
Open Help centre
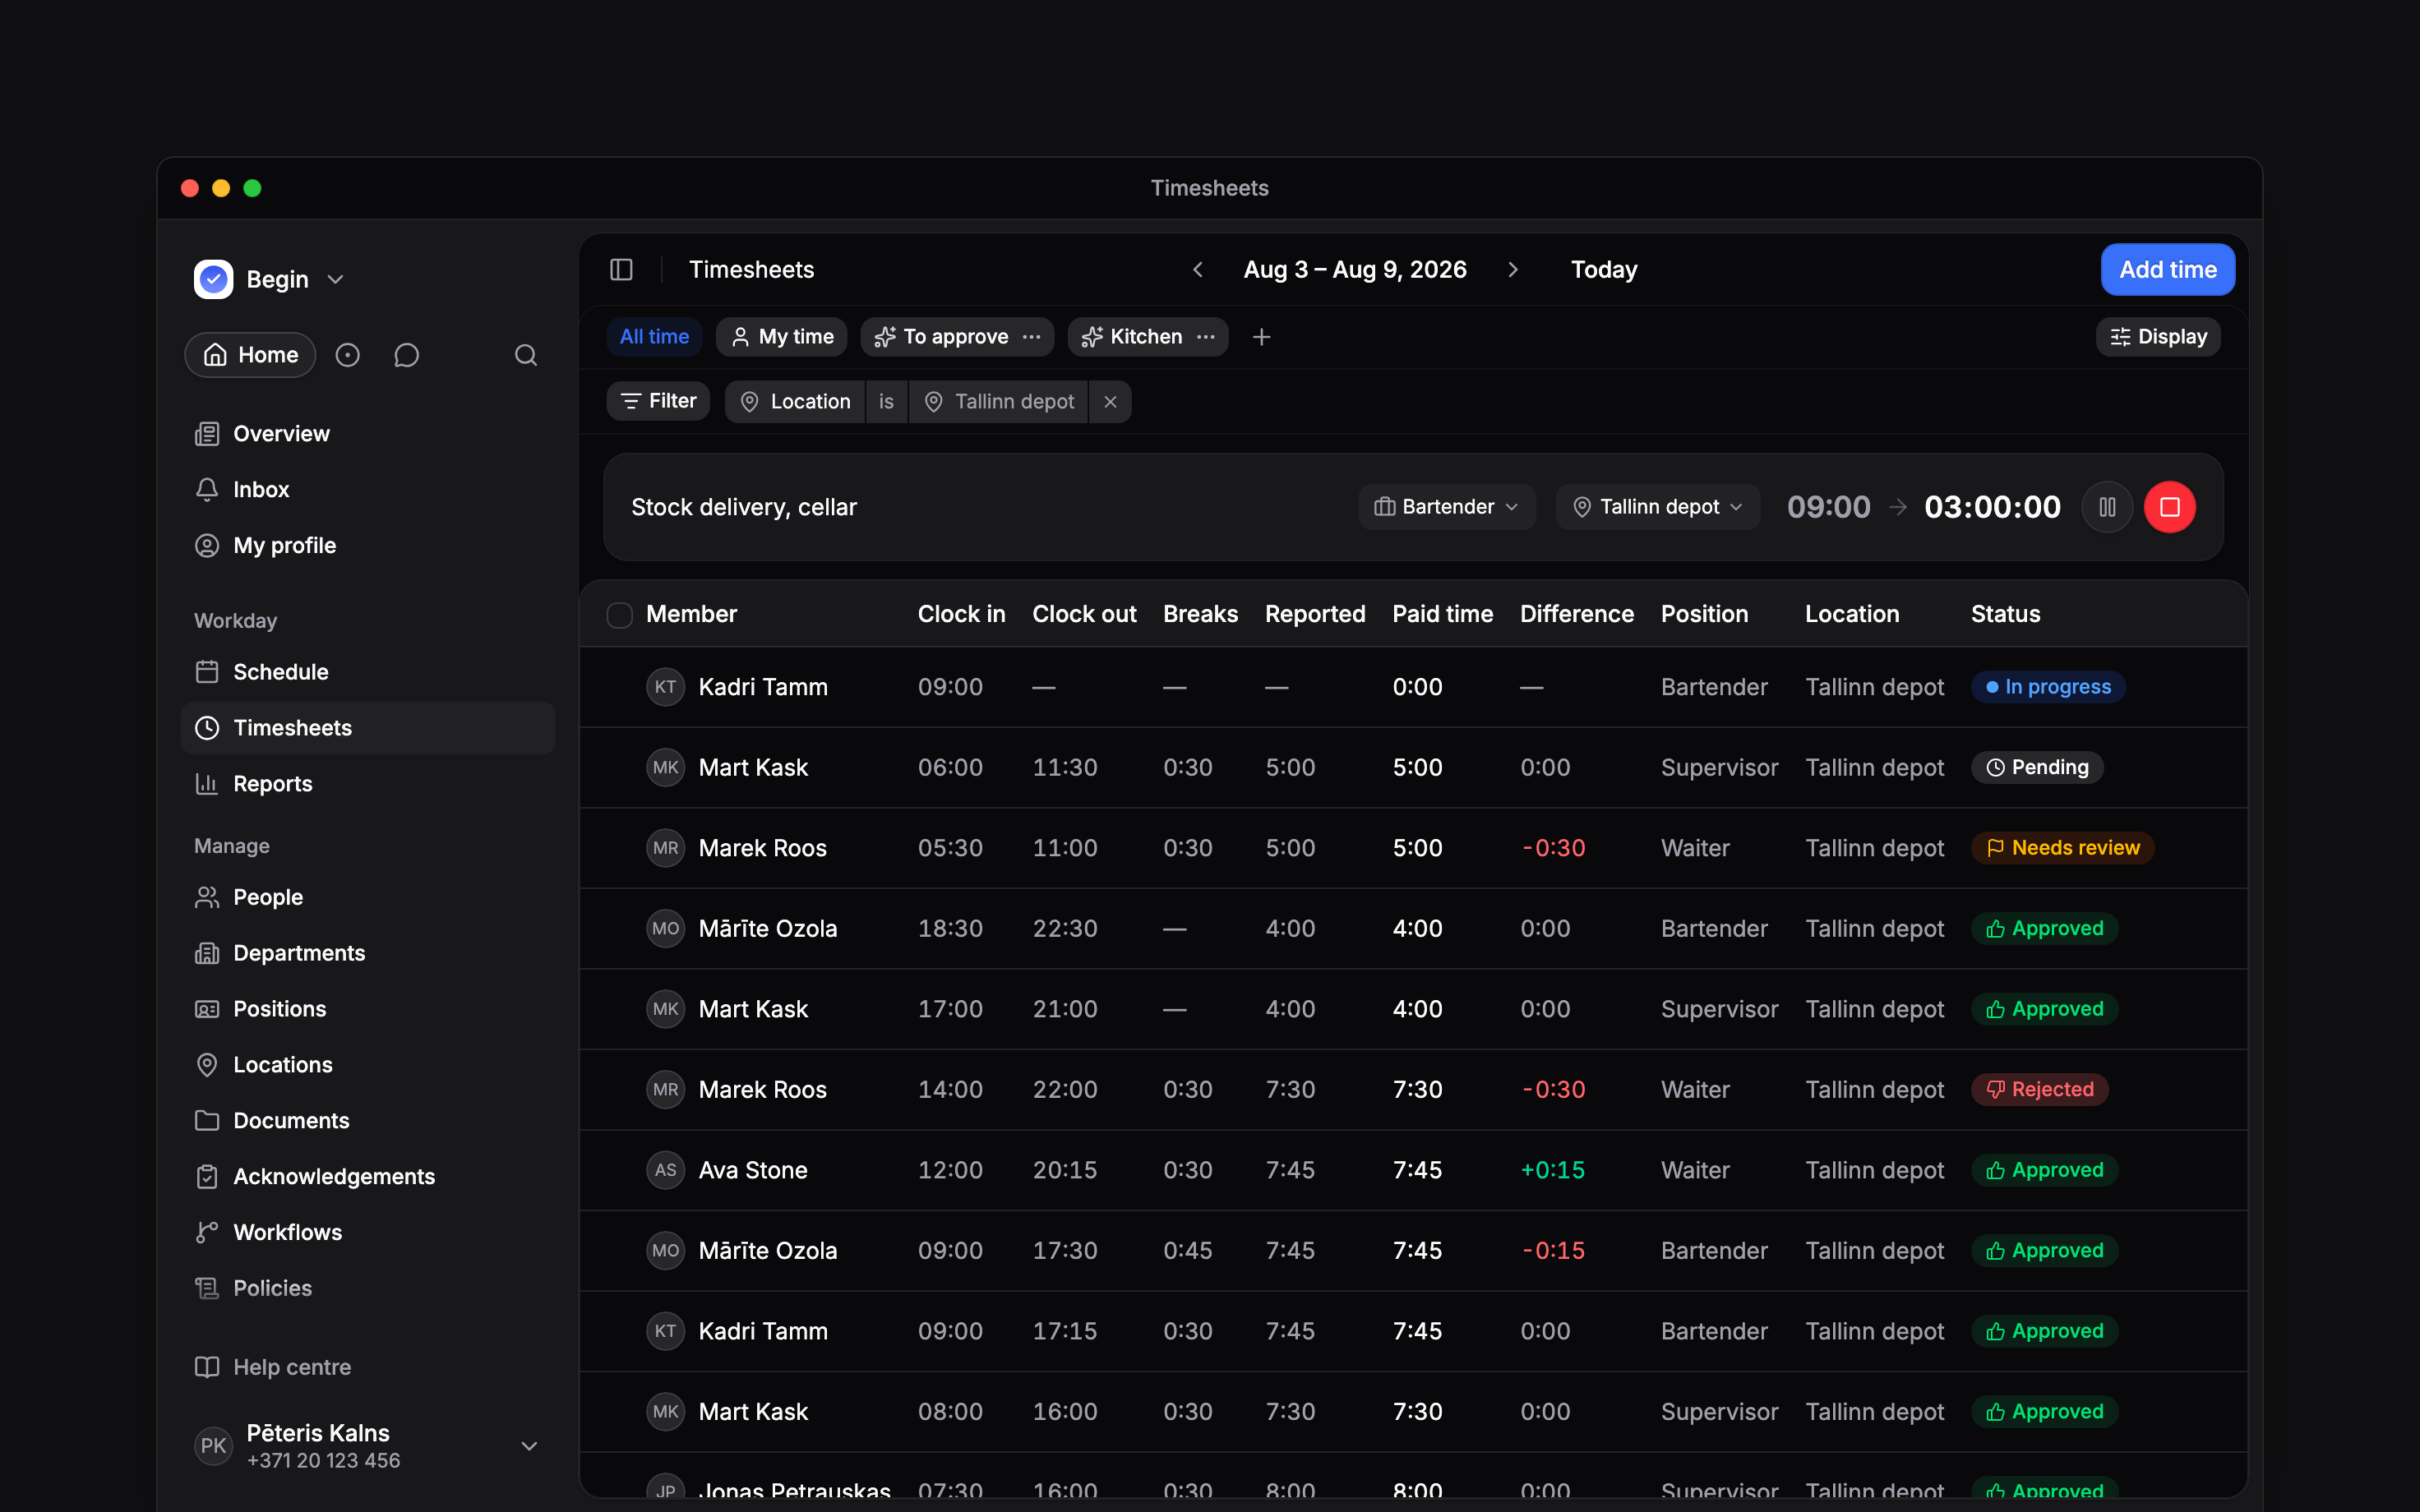coord(368,1367)
